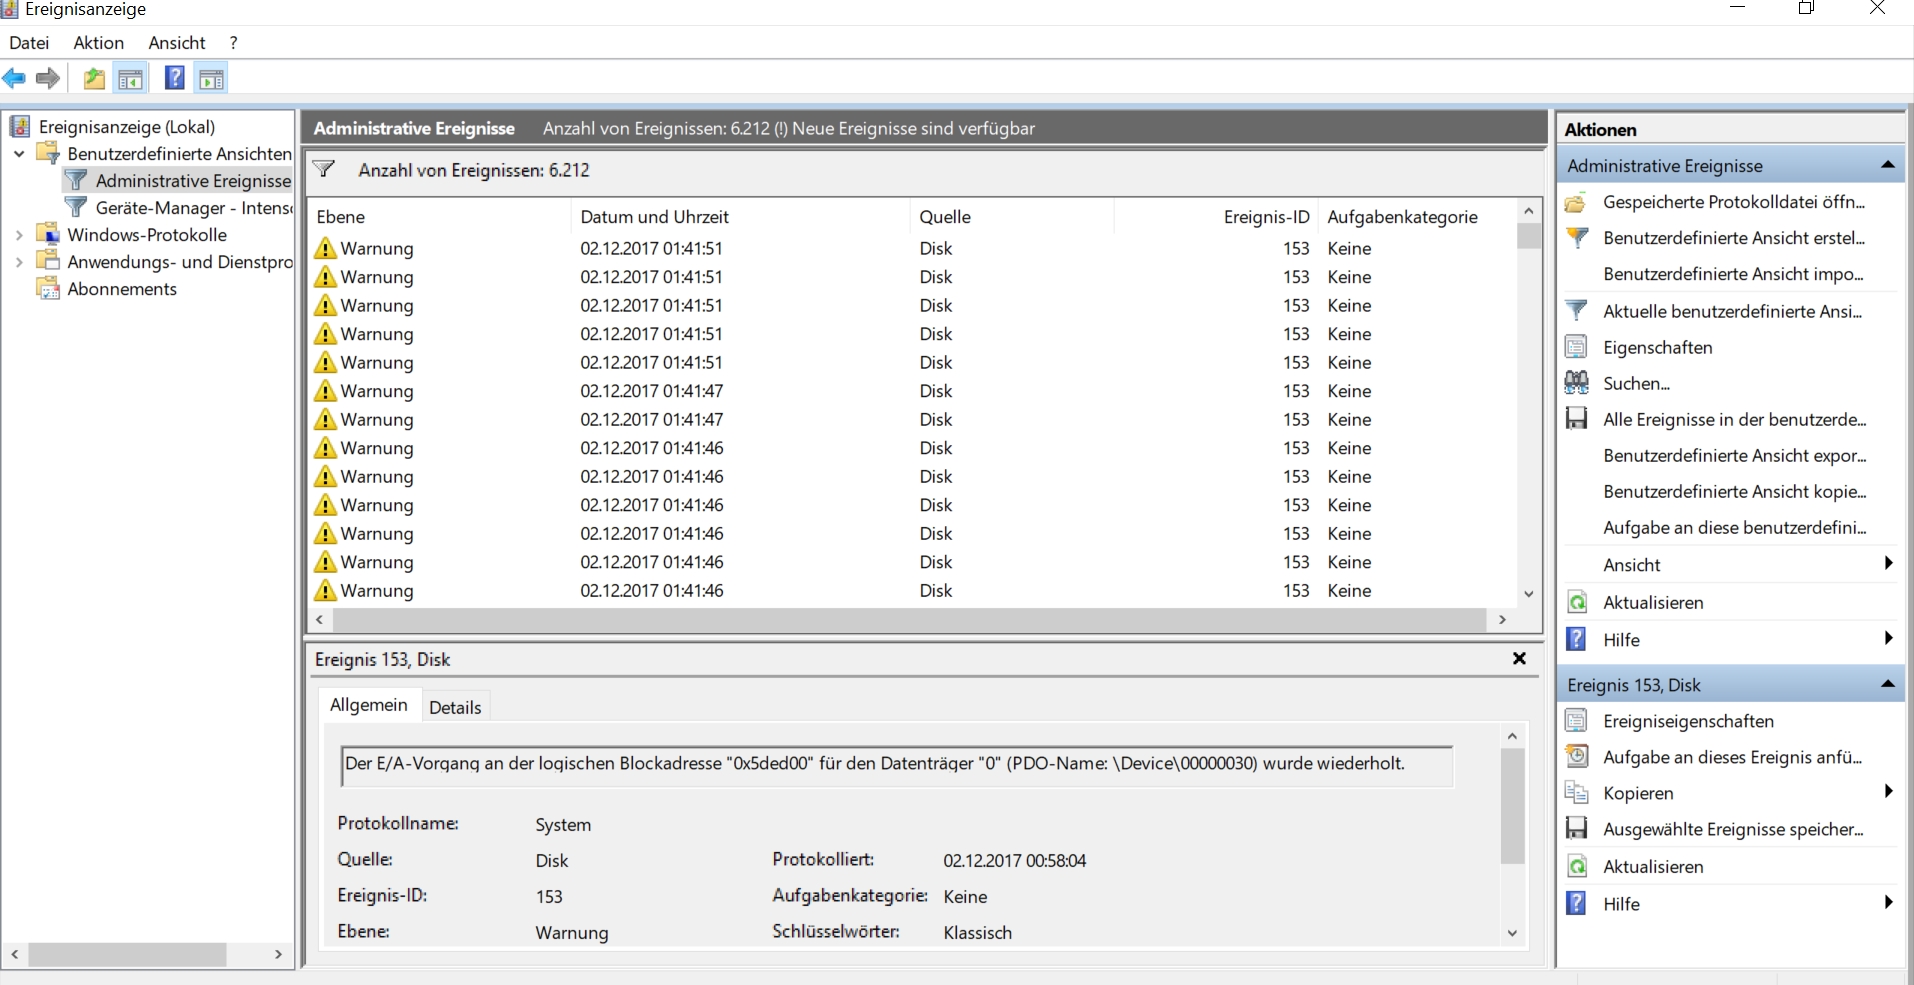Open the Datei menu
Viewport: 1914px width, 985px height.
29,43
